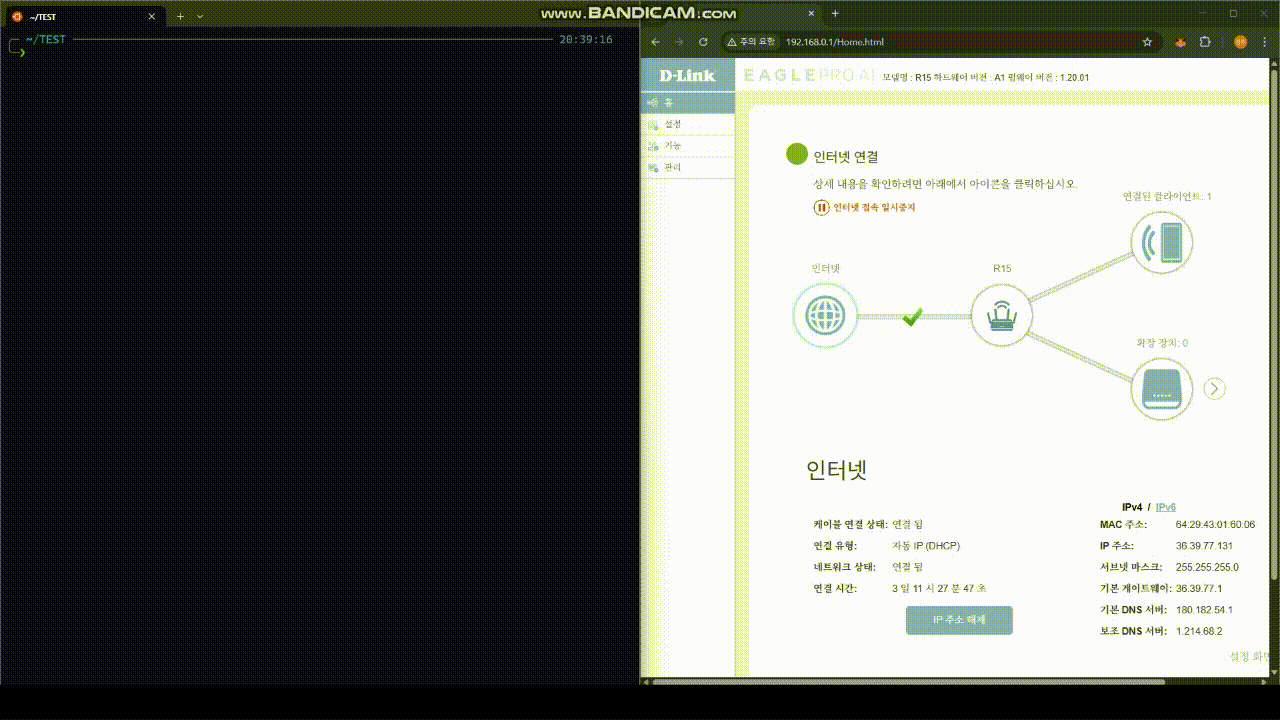This screenshot has width=1280, height=720.
Task: Click the 인터넷 section heading
Action: point(836,471)
